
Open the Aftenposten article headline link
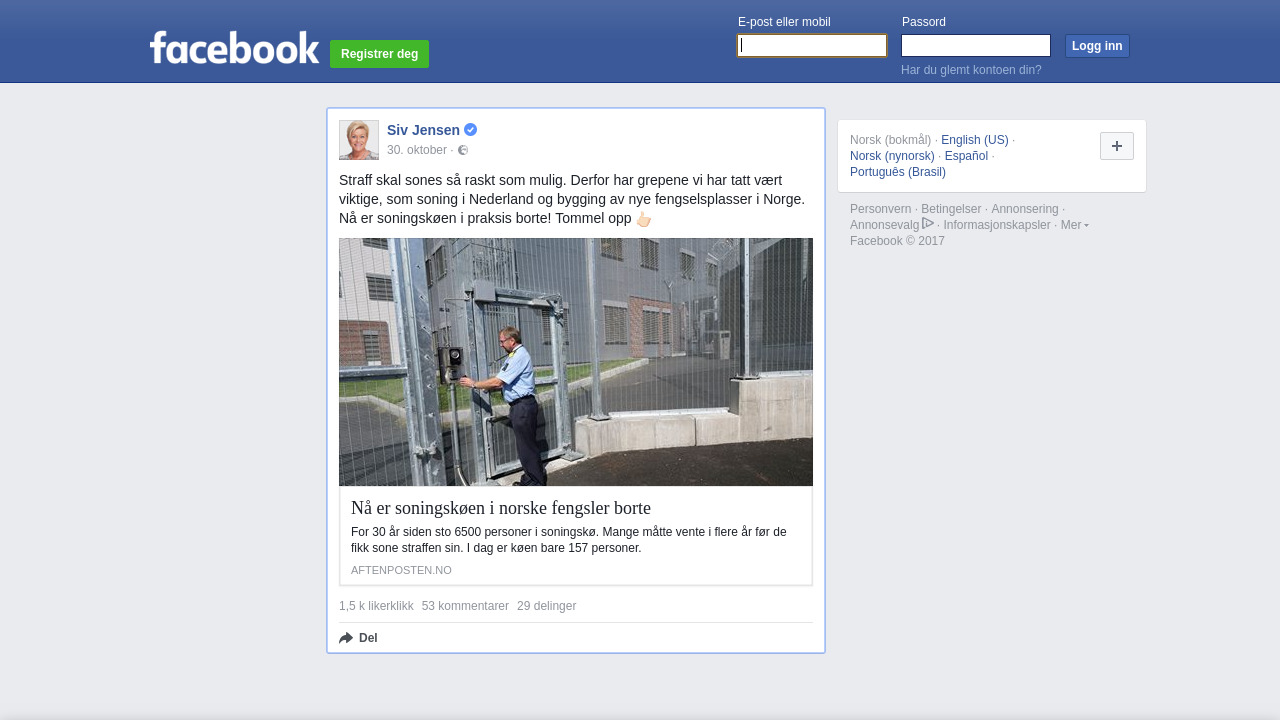(x=501, y=507)
